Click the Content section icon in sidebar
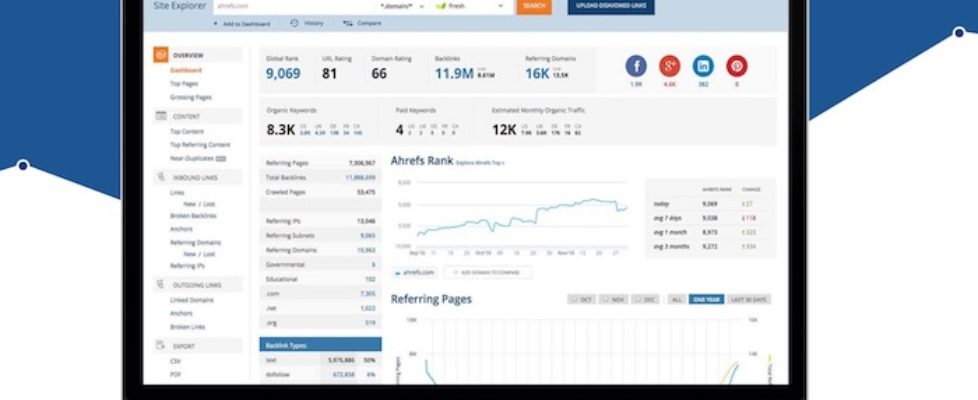This screenshot has height=400, width=978. (x=160, y=116)
